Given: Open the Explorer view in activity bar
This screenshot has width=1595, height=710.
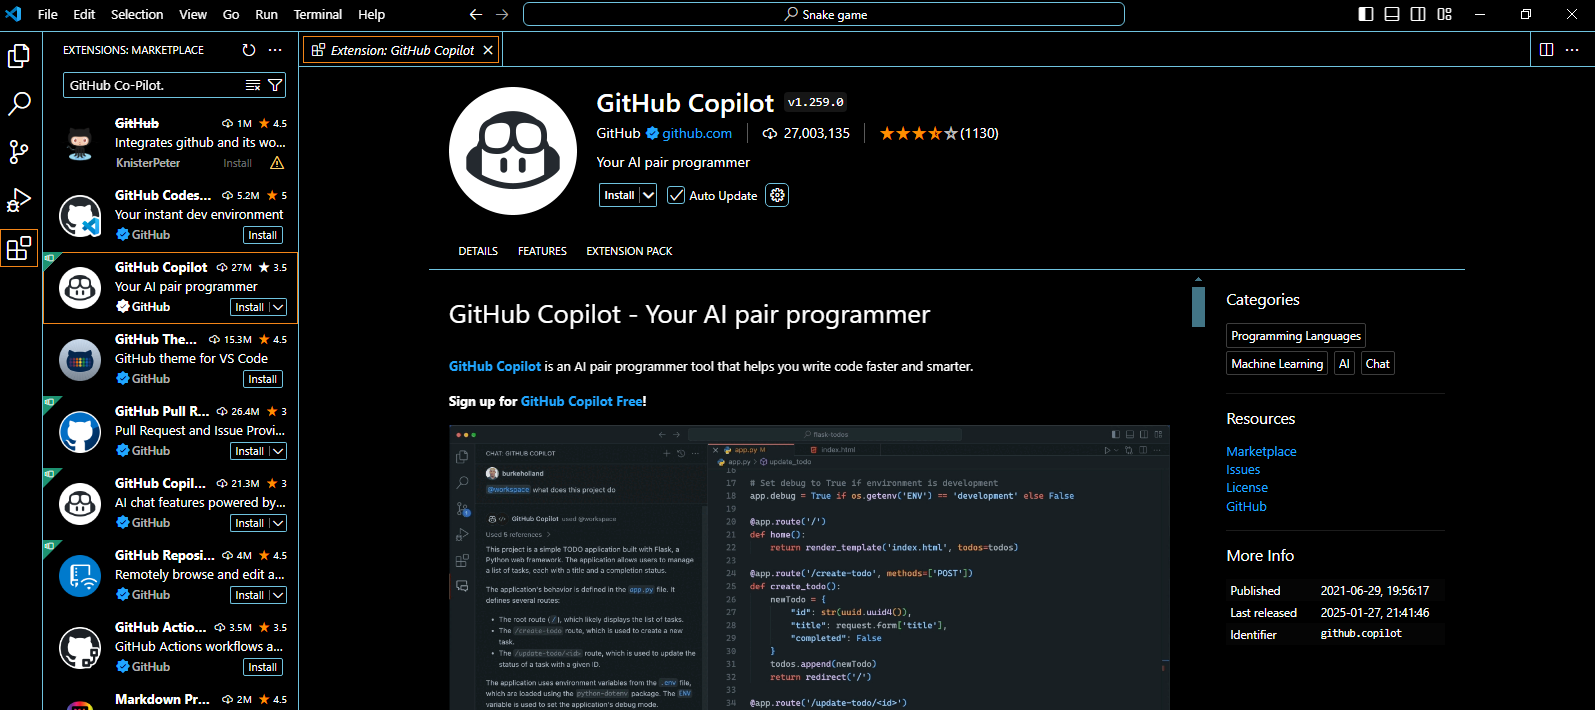Looking at the screenshot, I should 19,56.
